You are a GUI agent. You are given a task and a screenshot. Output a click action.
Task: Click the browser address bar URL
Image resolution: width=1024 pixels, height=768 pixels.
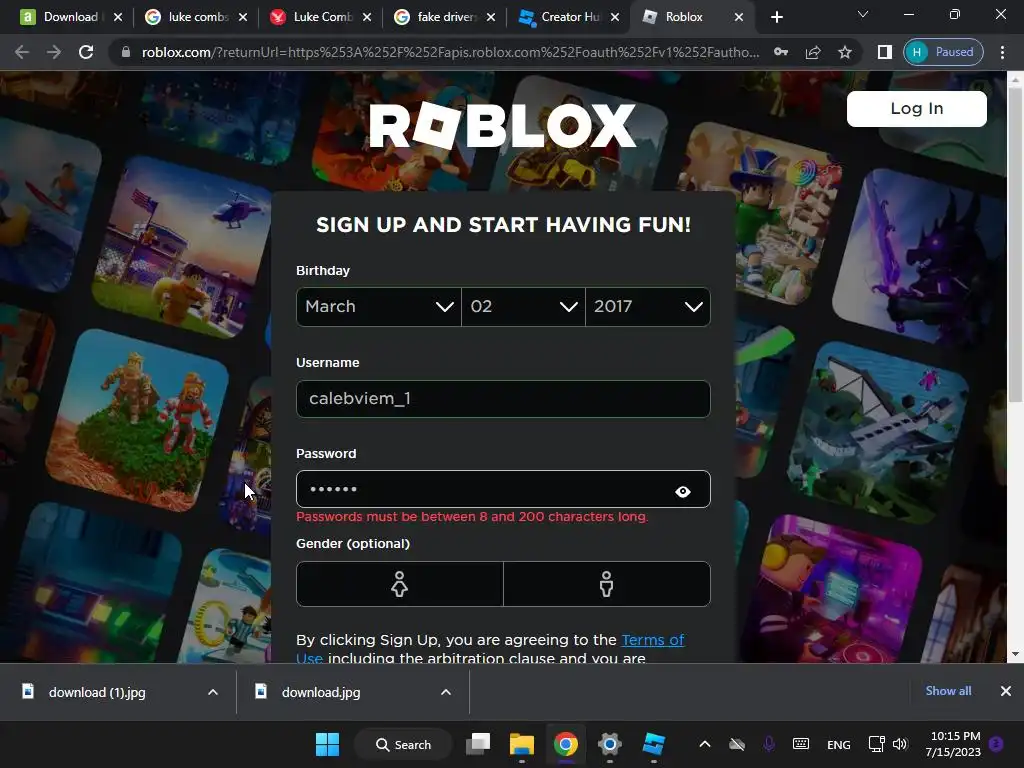pos(451,52)
